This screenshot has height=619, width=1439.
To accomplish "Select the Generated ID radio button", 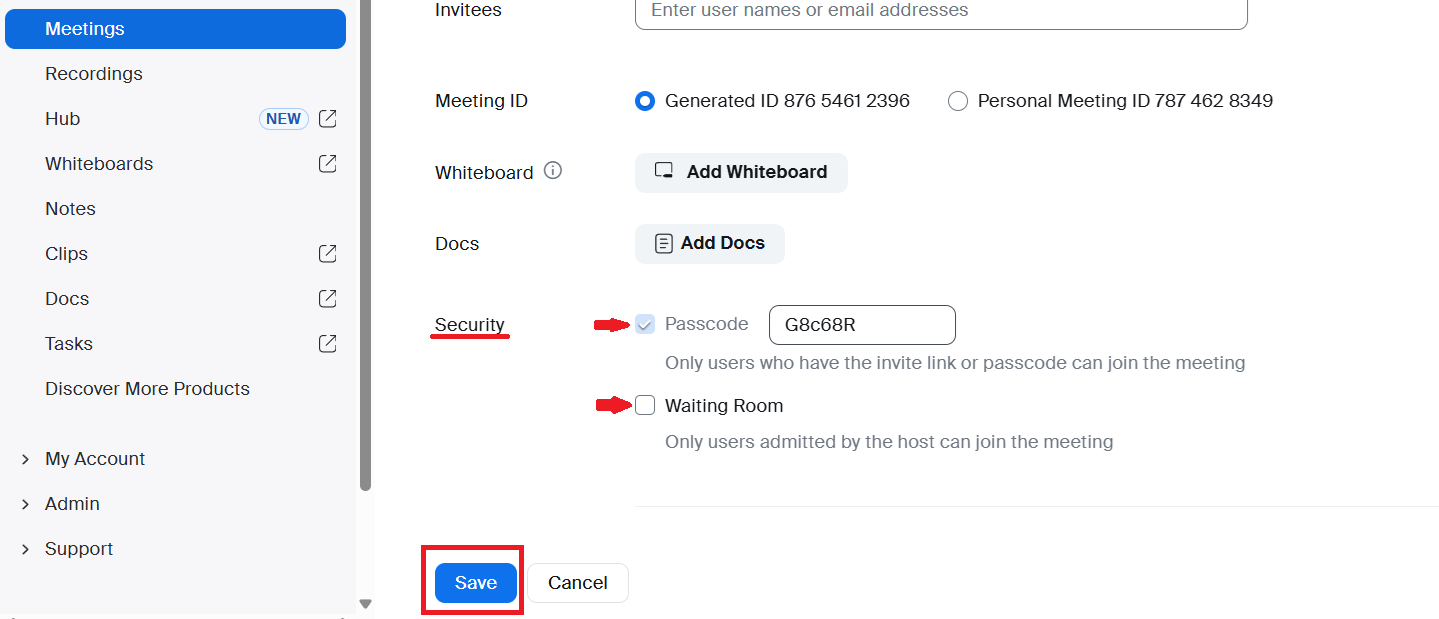I will click(646, 101).
